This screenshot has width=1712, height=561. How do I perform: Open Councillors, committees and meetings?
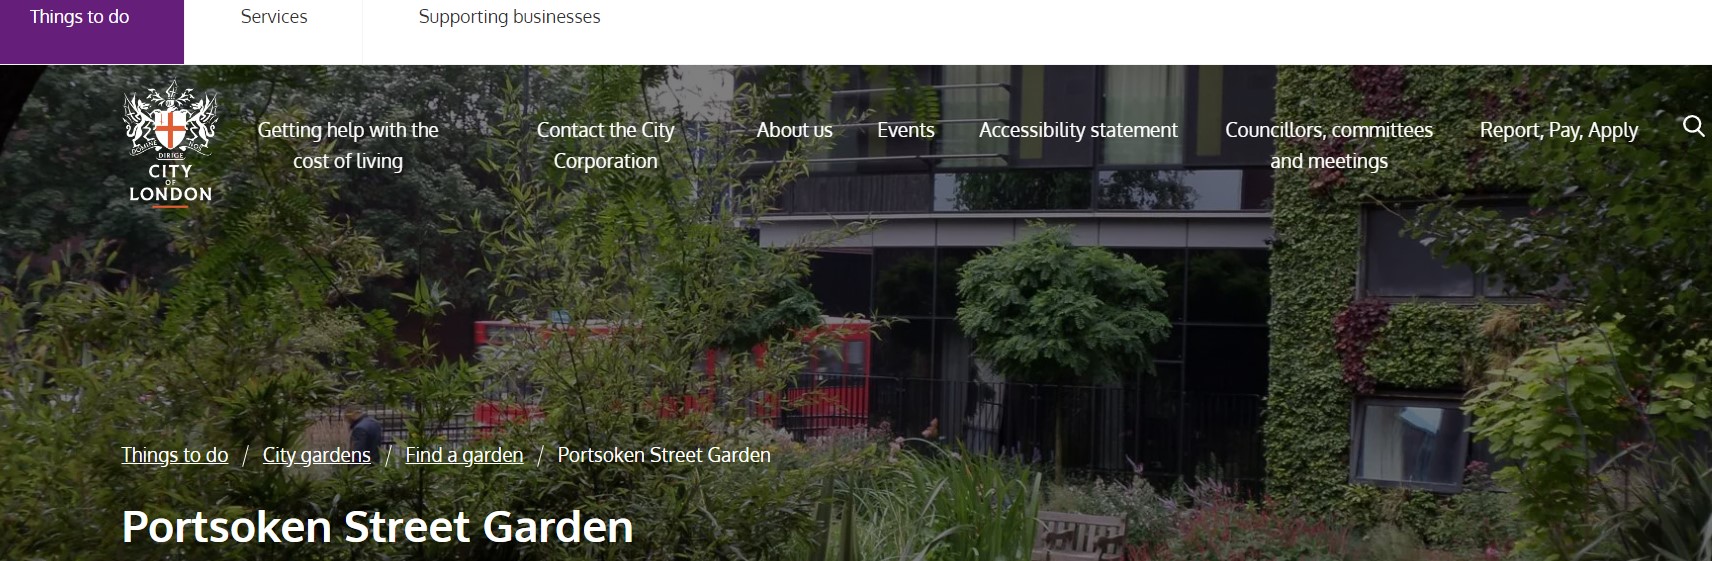coord(1329,145)
